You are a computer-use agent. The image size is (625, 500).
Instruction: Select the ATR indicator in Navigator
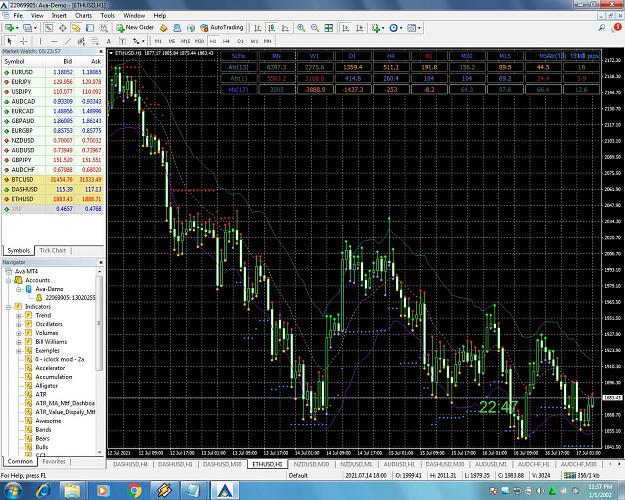(41, 394)
